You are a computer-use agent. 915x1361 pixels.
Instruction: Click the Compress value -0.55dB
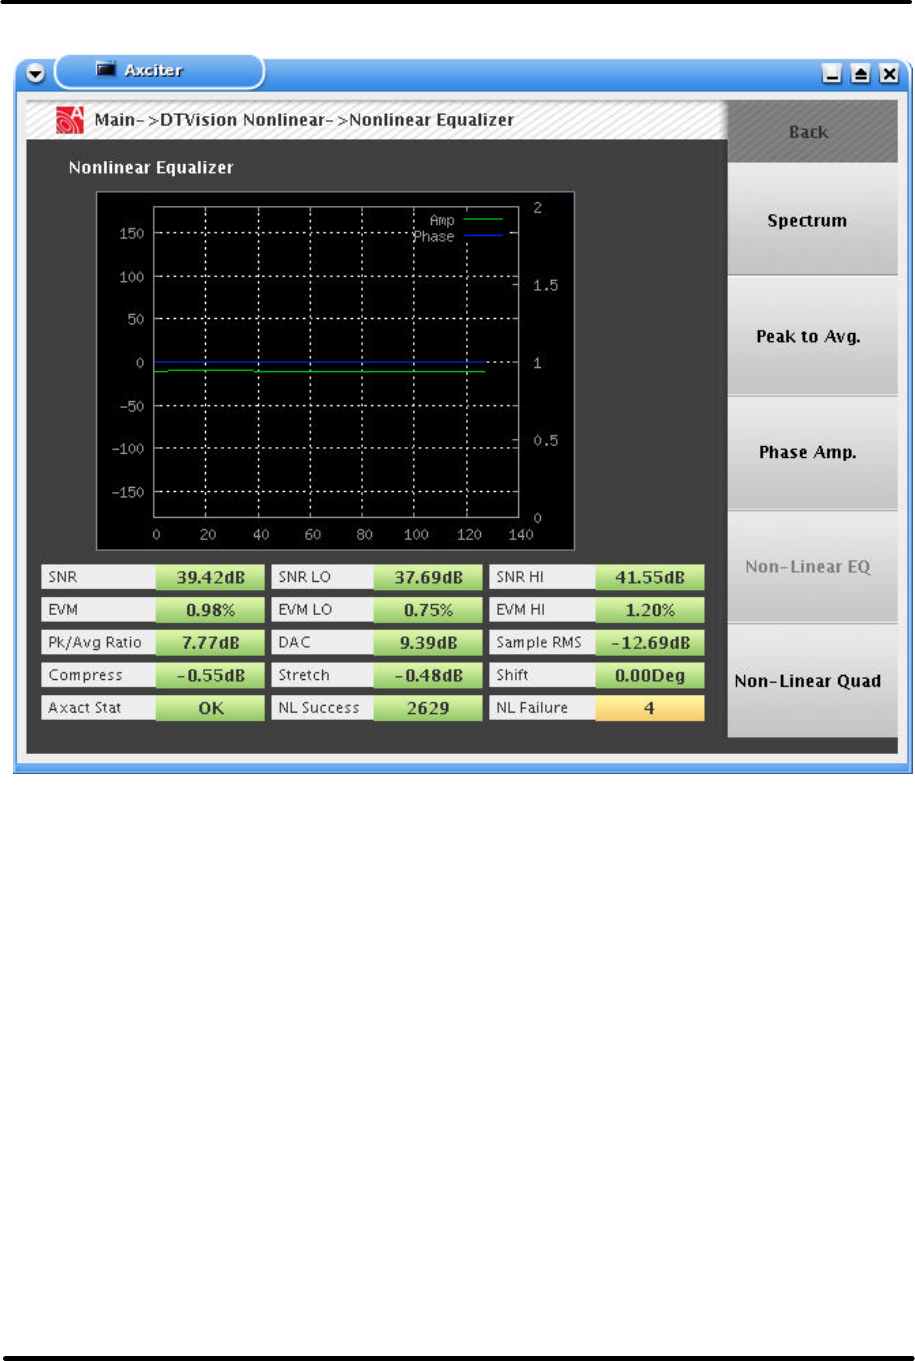pos(210,675)
